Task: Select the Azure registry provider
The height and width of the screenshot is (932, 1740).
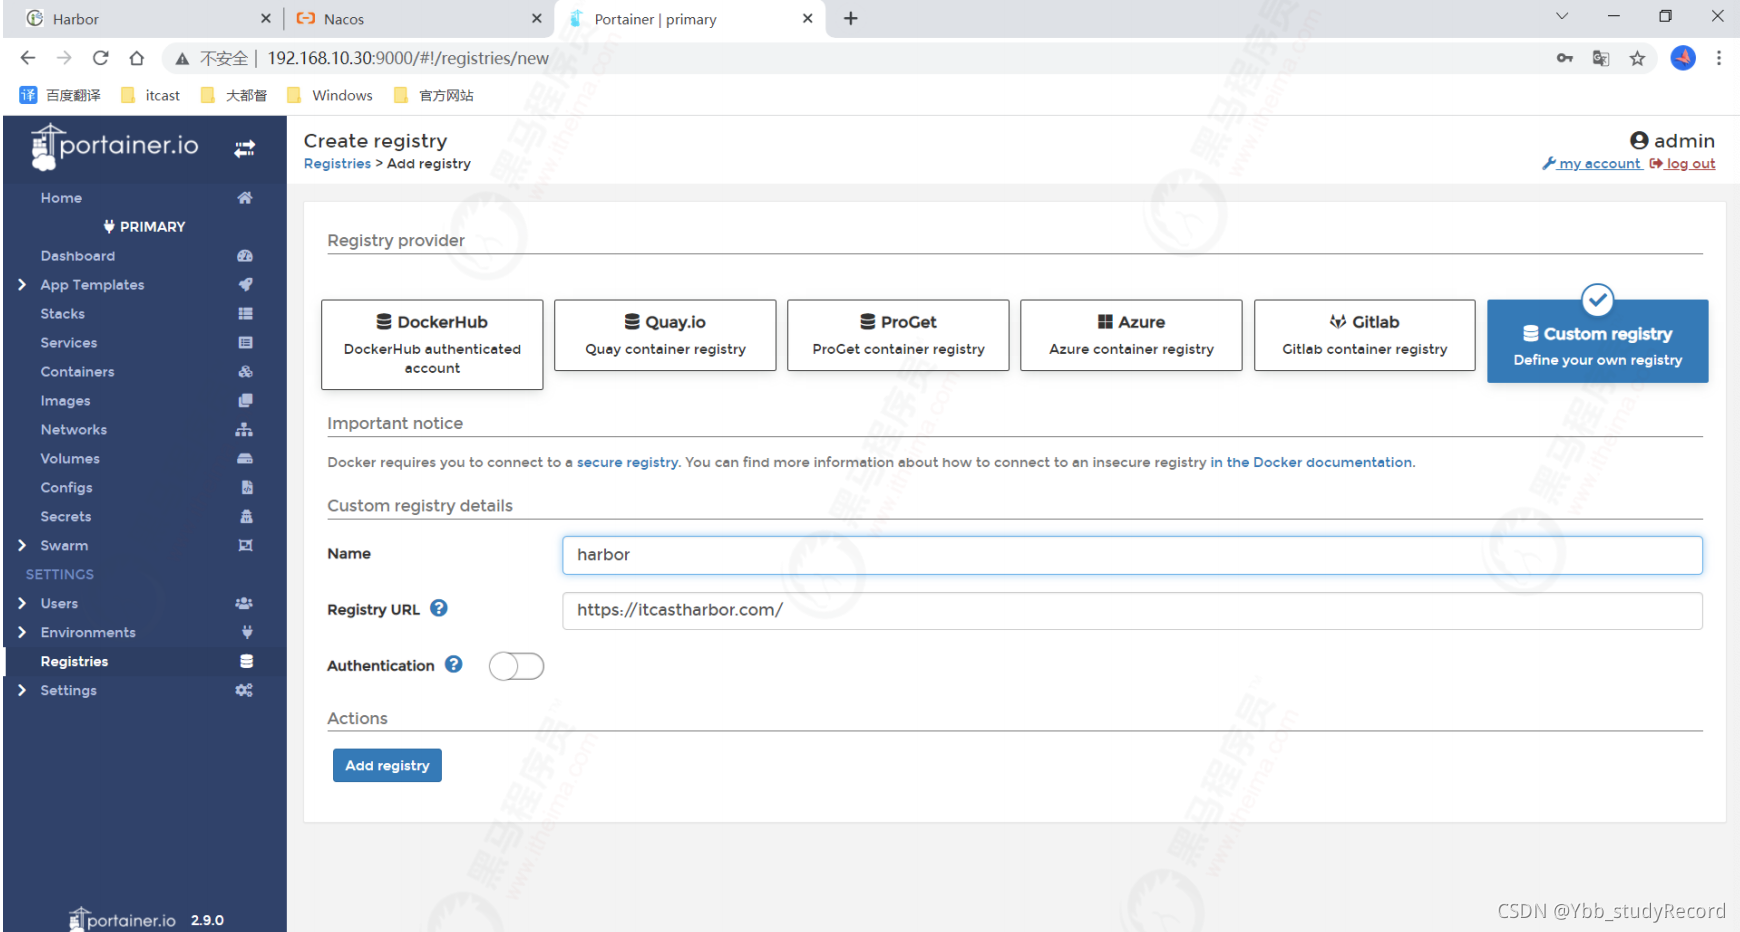Action: pyautogui.click(x=1131, y=335)
